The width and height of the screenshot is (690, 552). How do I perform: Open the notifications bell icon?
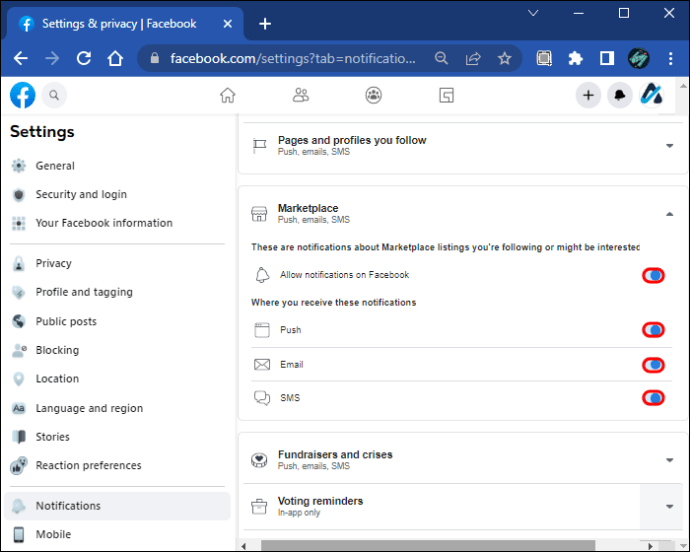click(x=620, y=95)
